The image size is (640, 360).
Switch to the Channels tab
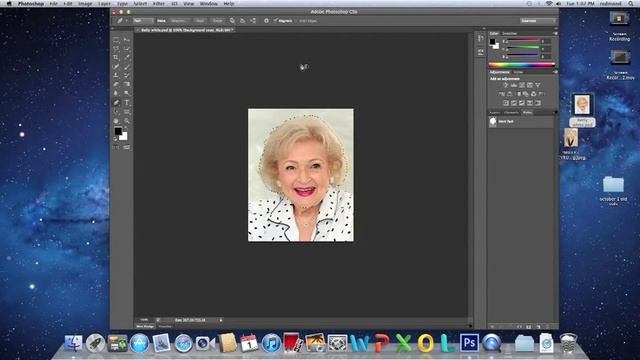pos(511,112)
